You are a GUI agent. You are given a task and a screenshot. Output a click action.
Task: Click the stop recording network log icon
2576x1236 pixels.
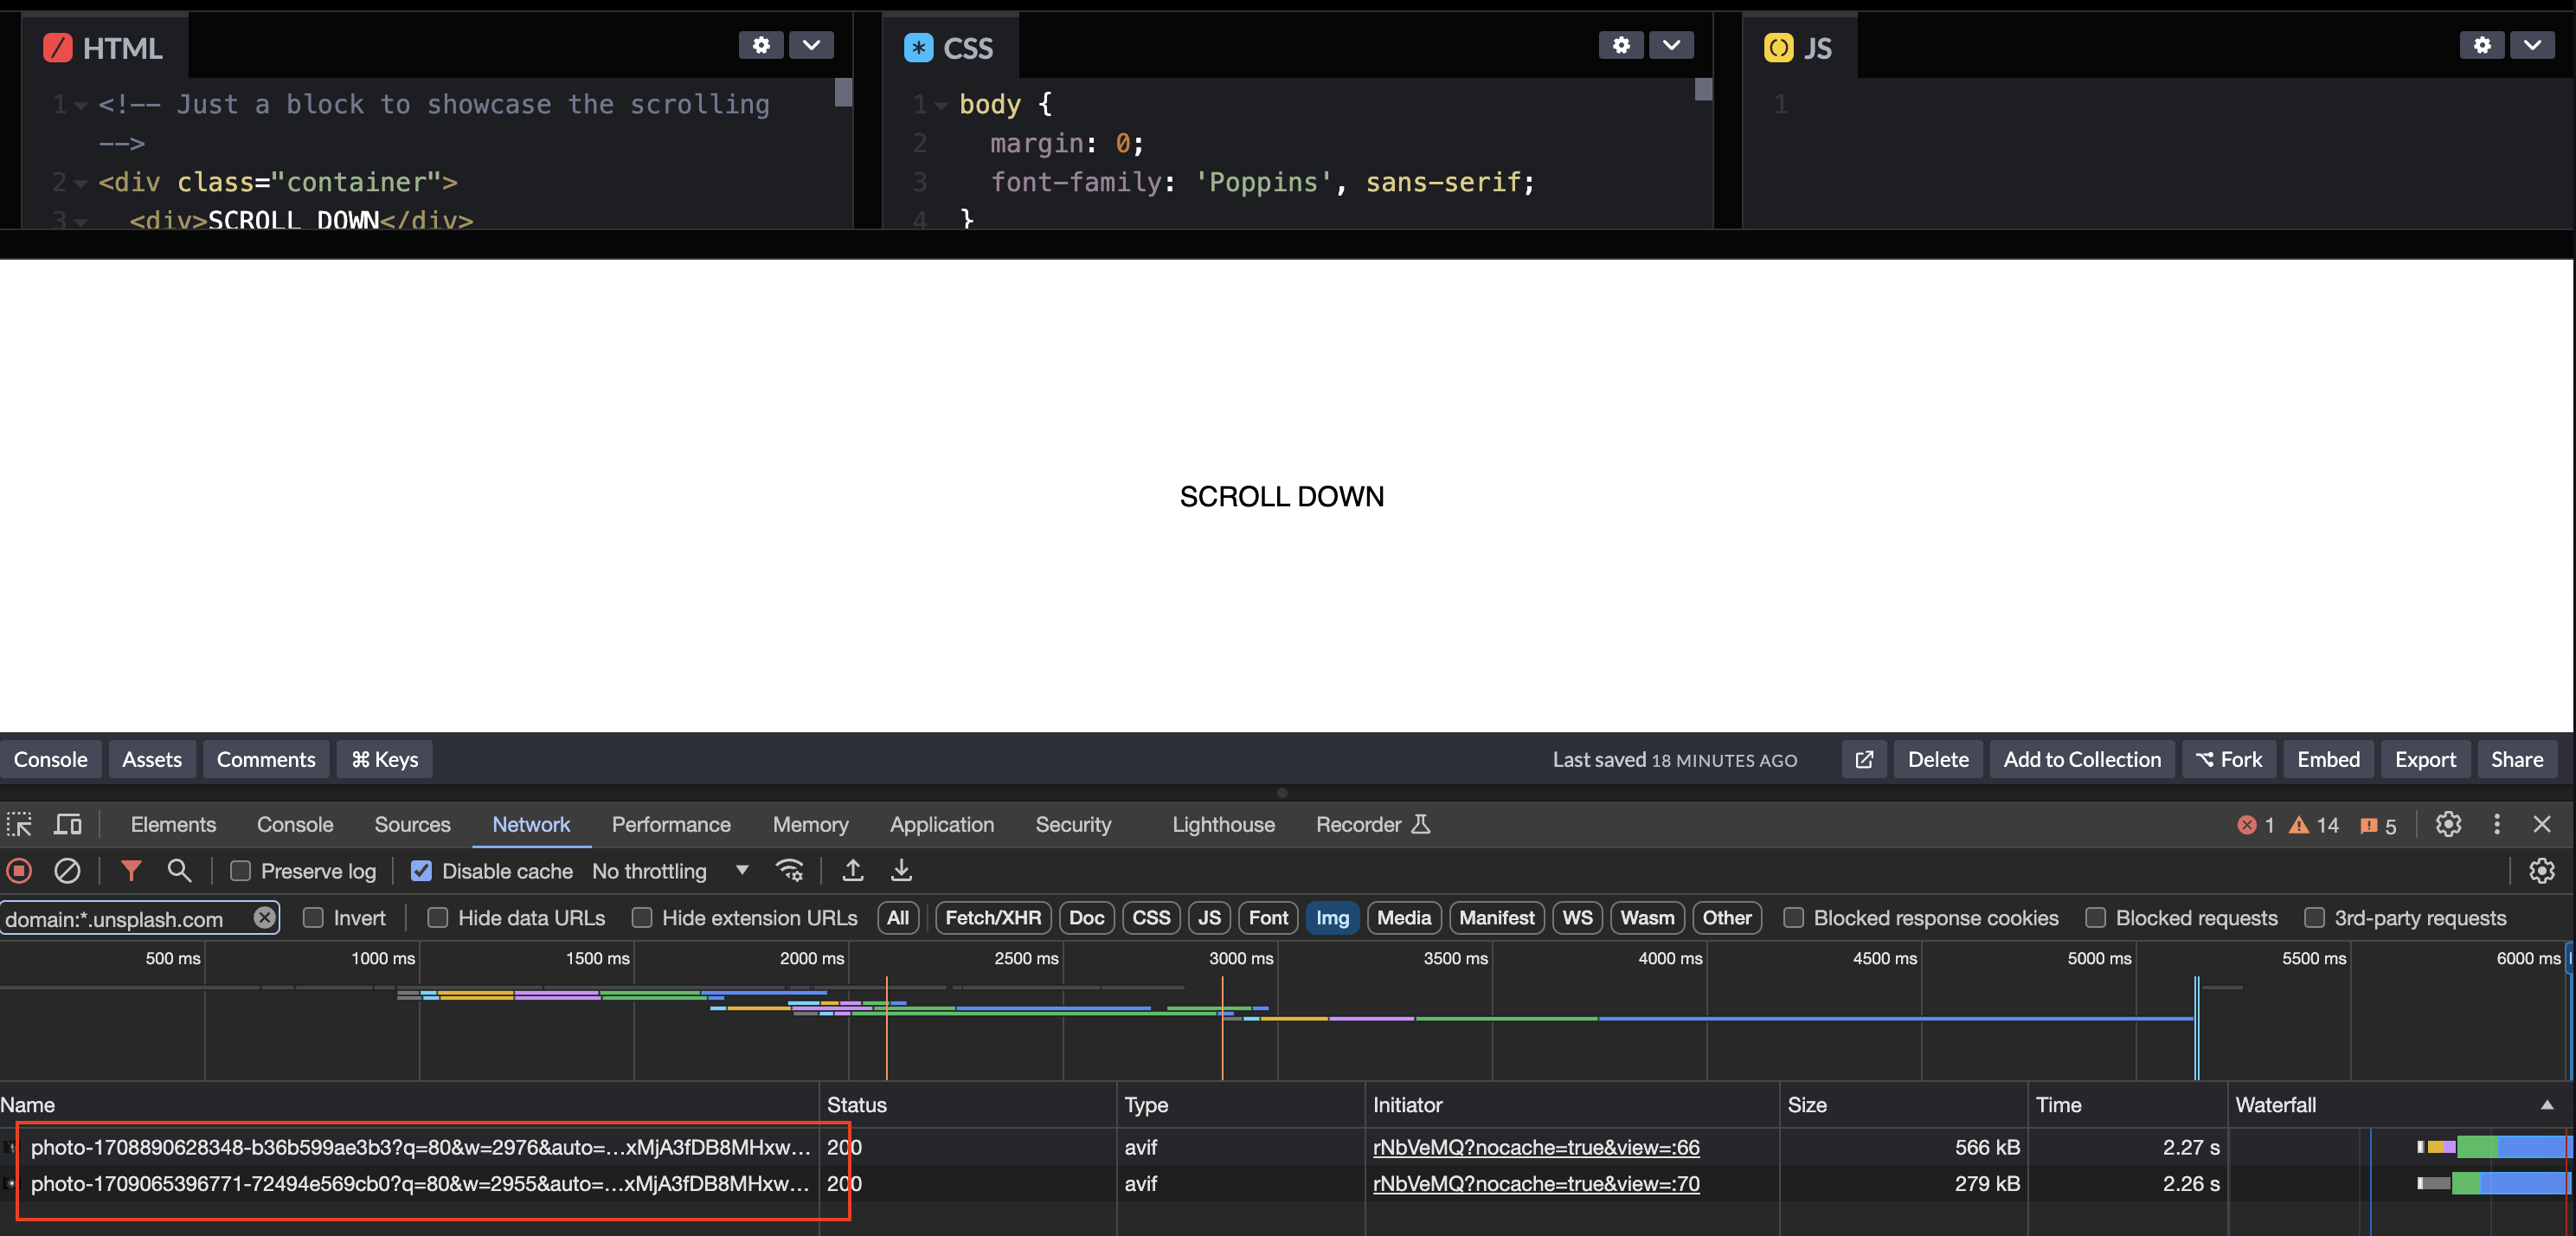click(x=19, y=871)
